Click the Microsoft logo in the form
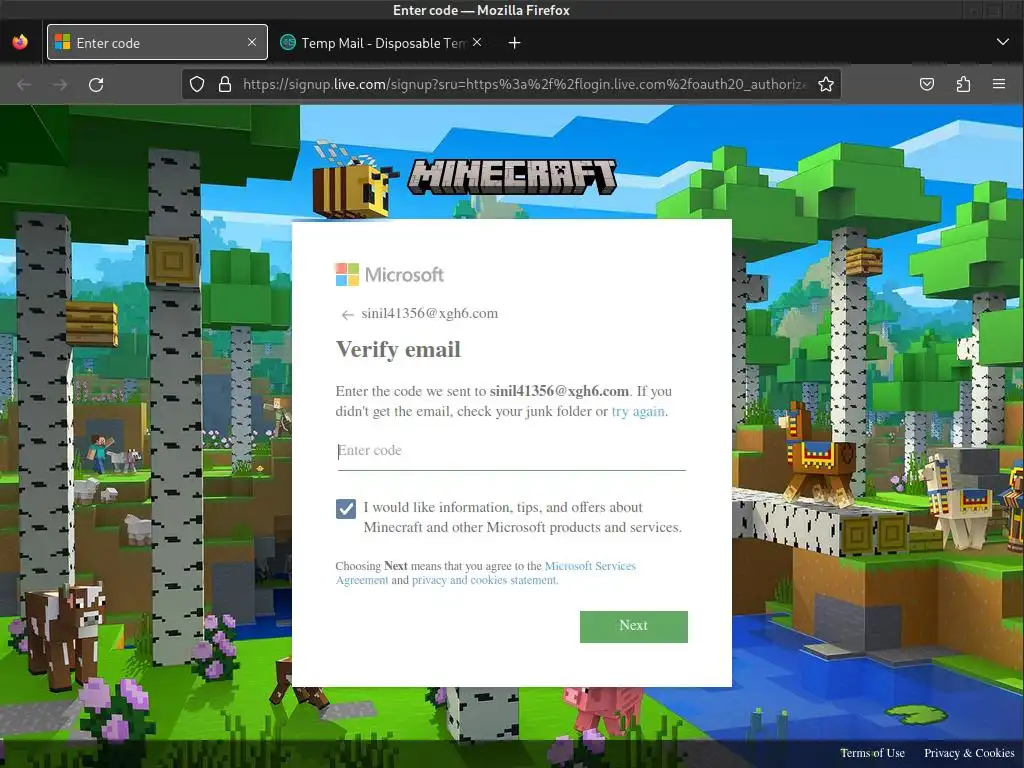 point(390,275)
